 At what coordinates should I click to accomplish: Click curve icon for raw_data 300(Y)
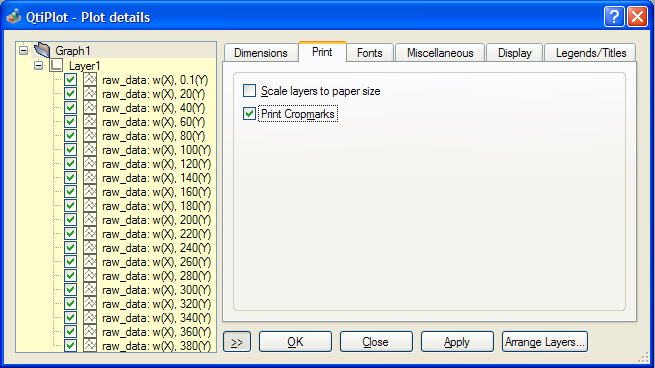pyautogui.click(x=90, y=290)
